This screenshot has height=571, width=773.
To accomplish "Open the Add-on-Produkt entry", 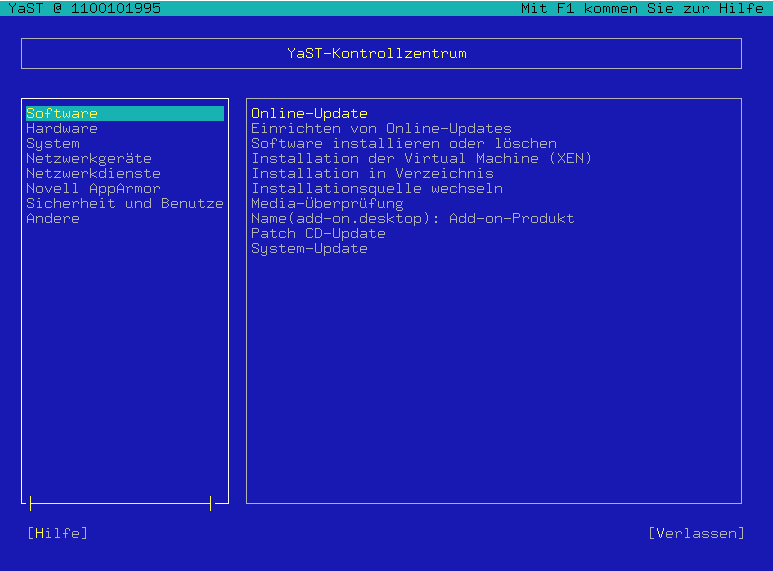I will click(413, 218).
